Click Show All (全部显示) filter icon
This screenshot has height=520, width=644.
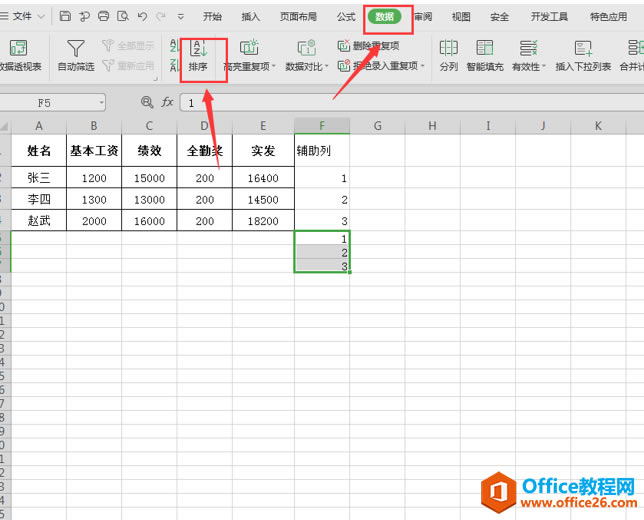pyautogui.click(x=128, y=45)
